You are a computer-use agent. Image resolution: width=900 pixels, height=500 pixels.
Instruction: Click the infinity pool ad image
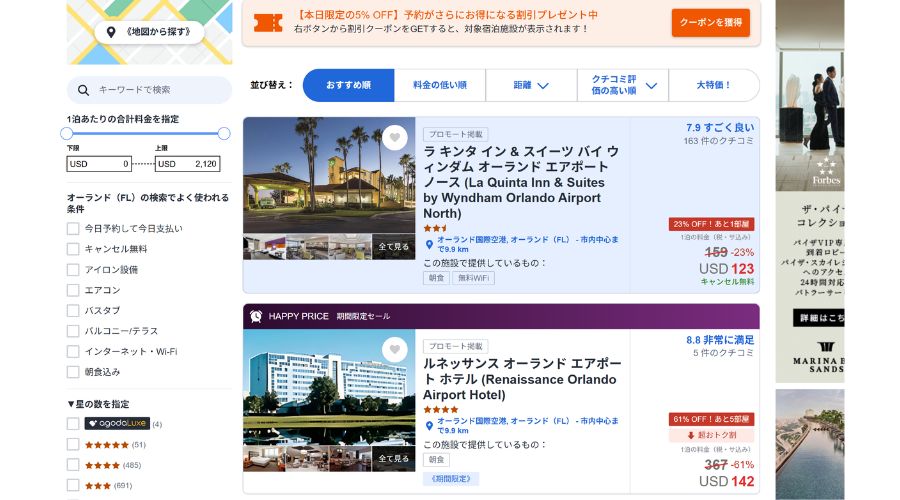tap(810, 444)
